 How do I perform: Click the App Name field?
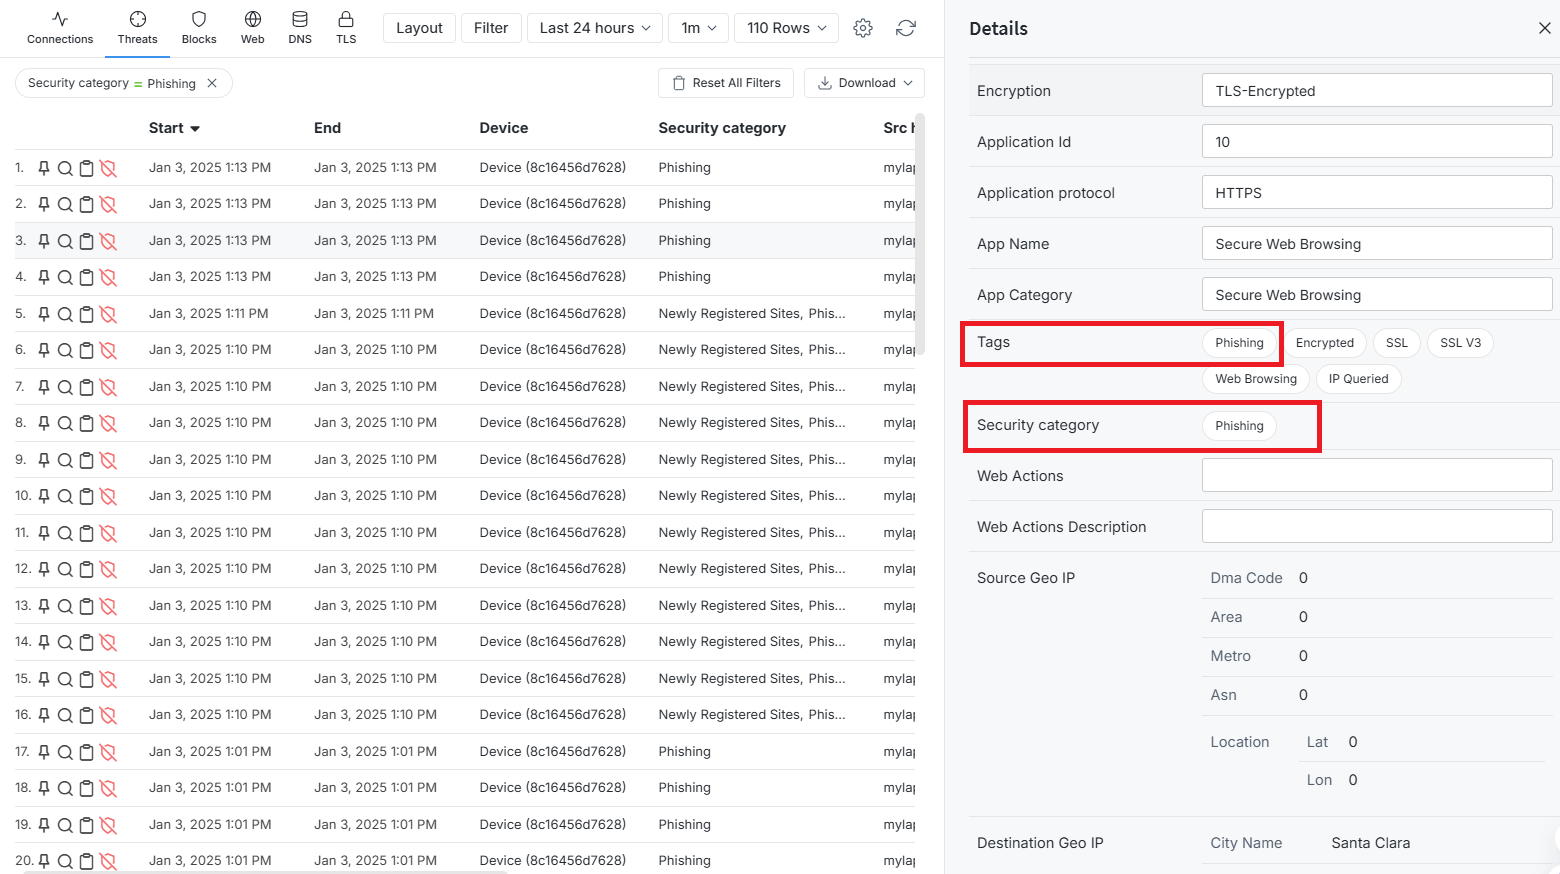(x=1376, y=243)
